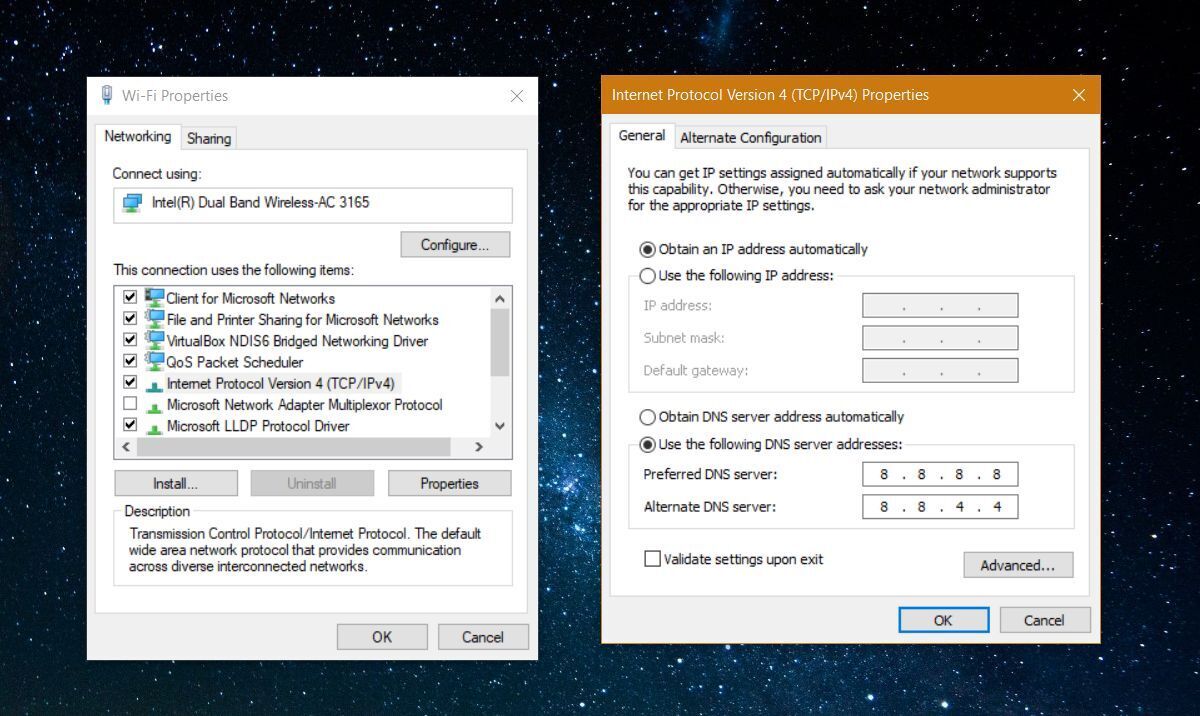The width and height of the screenshot is (1200, 716).
Task: Click the Configure adapter button
Action: [x=455, y=245]
